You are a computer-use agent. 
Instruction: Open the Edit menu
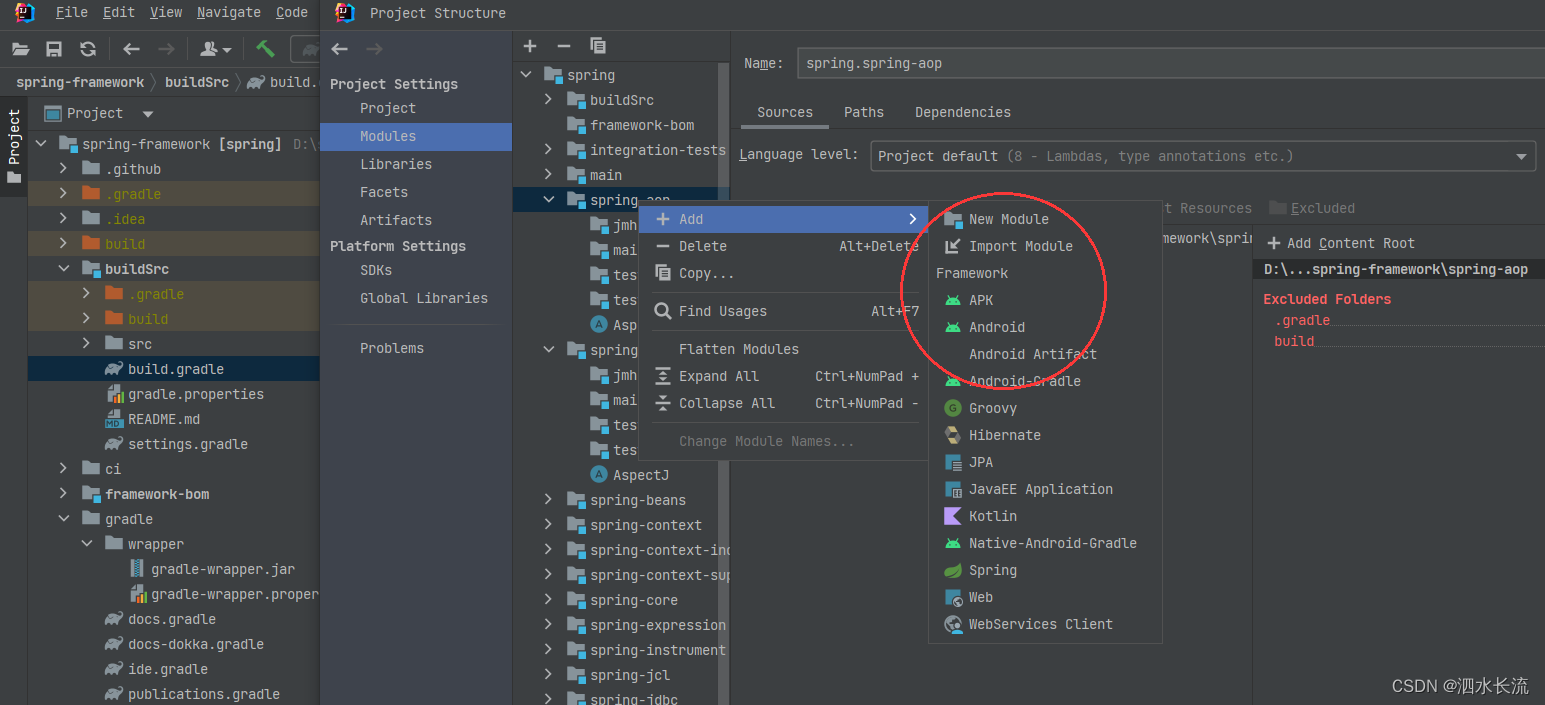(118, 12)
